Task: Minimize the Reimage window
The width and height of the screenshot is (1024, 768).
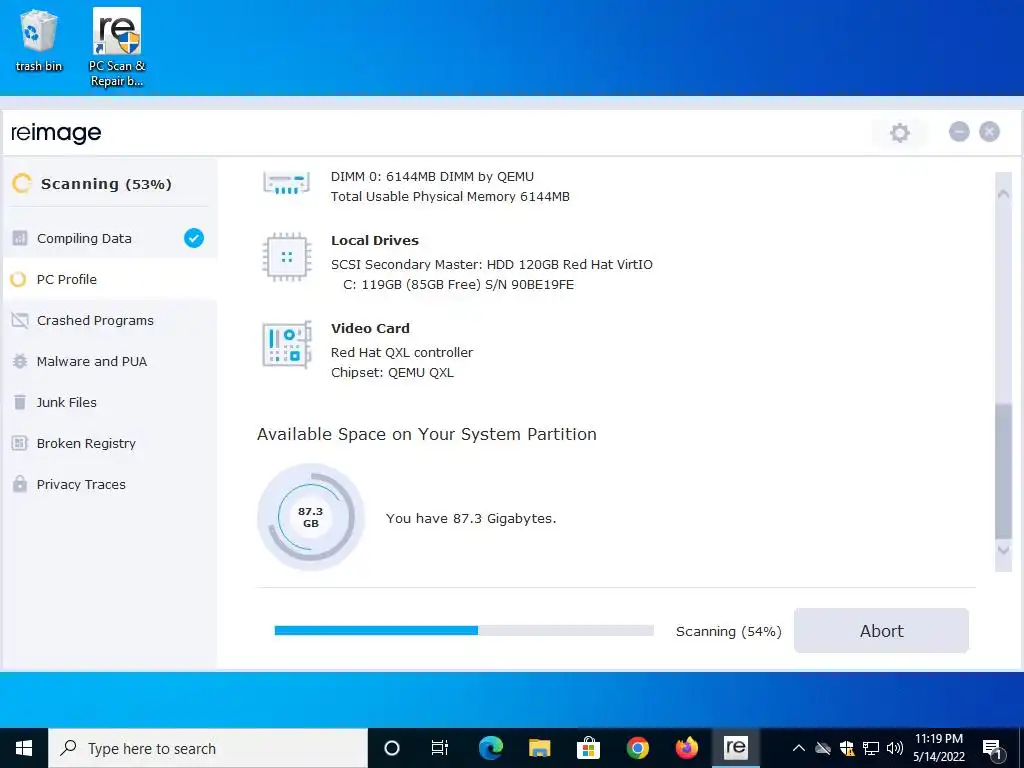Action: click(x=959, y=132)
